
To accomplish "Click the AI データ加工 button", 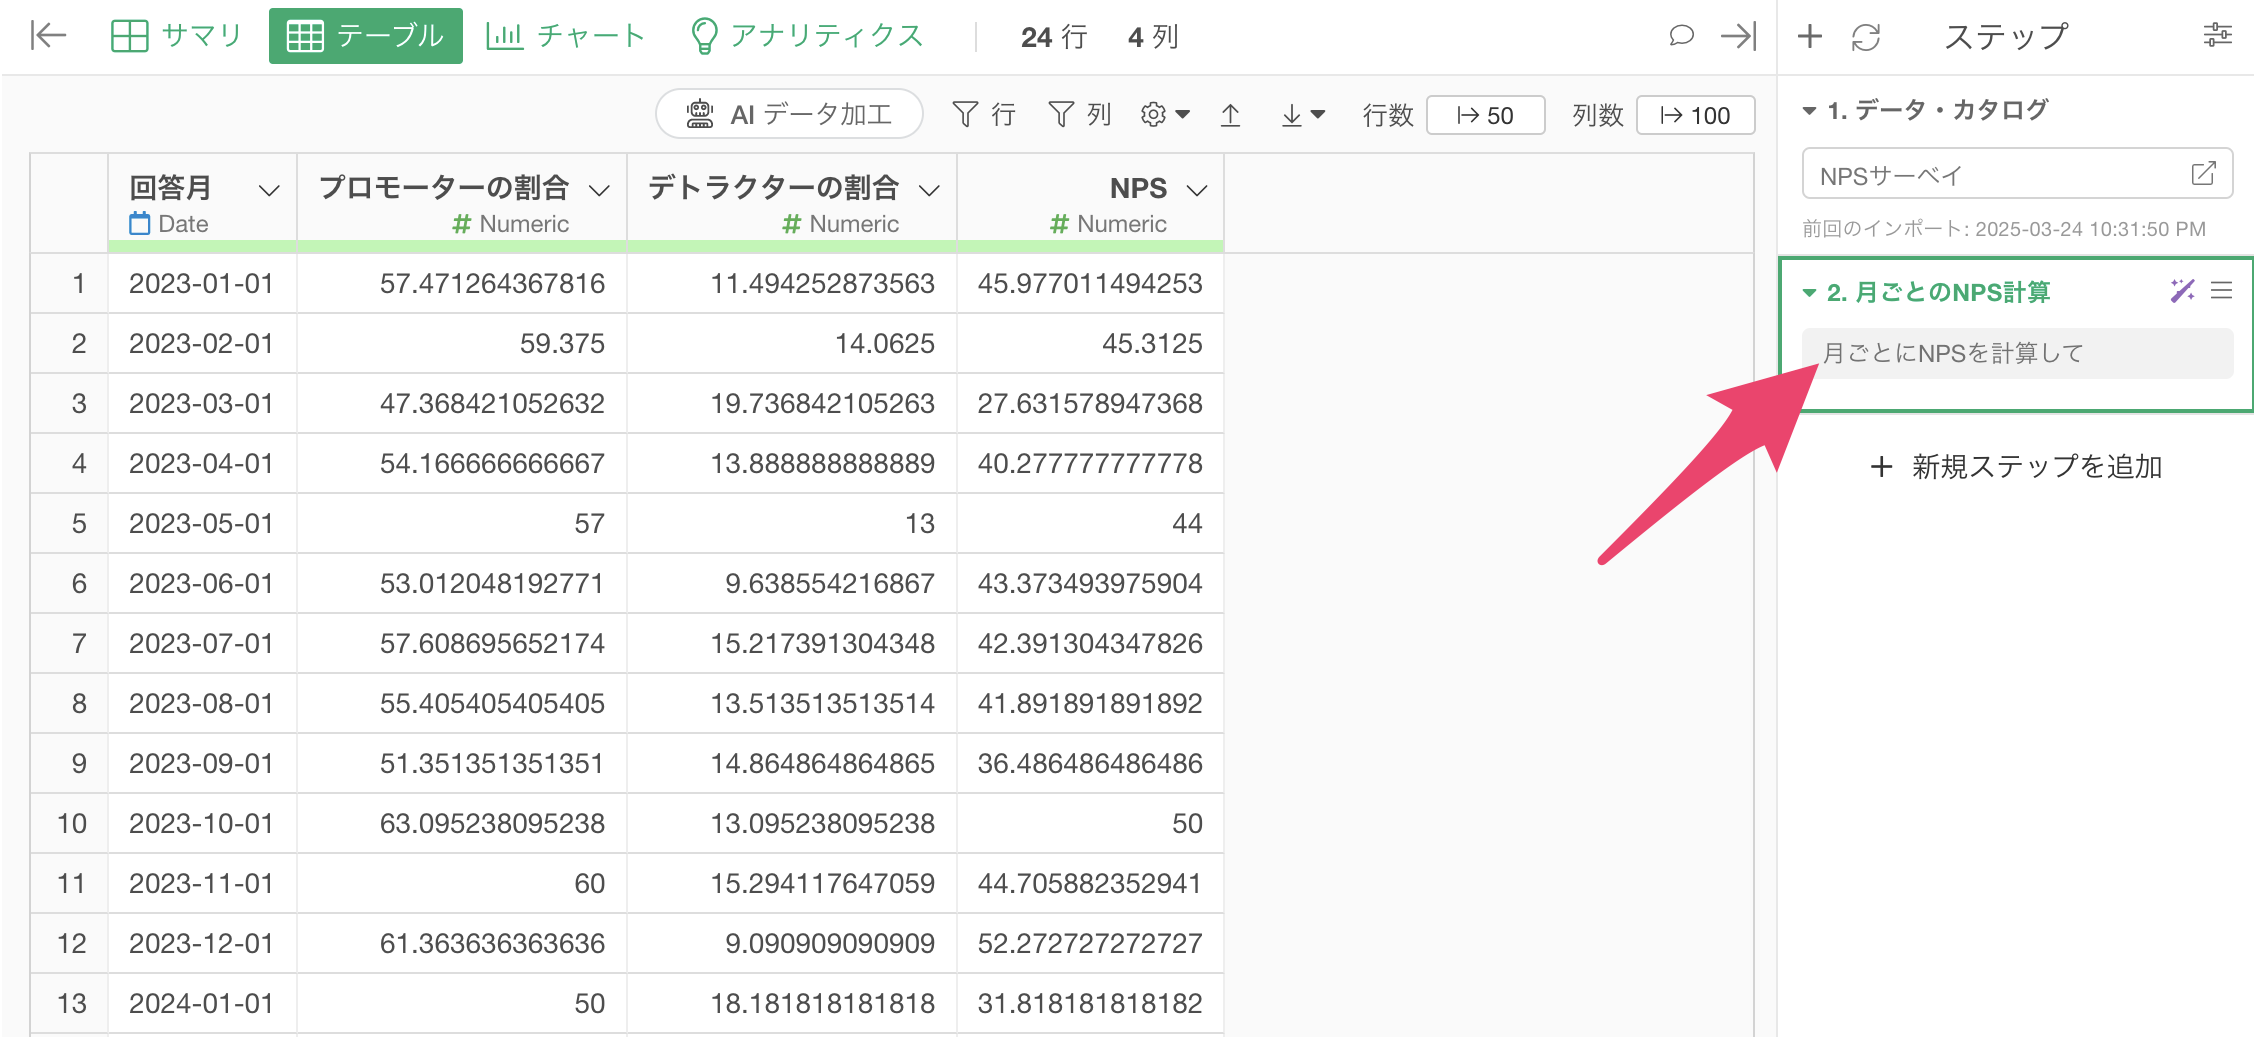I will [789, 115].
